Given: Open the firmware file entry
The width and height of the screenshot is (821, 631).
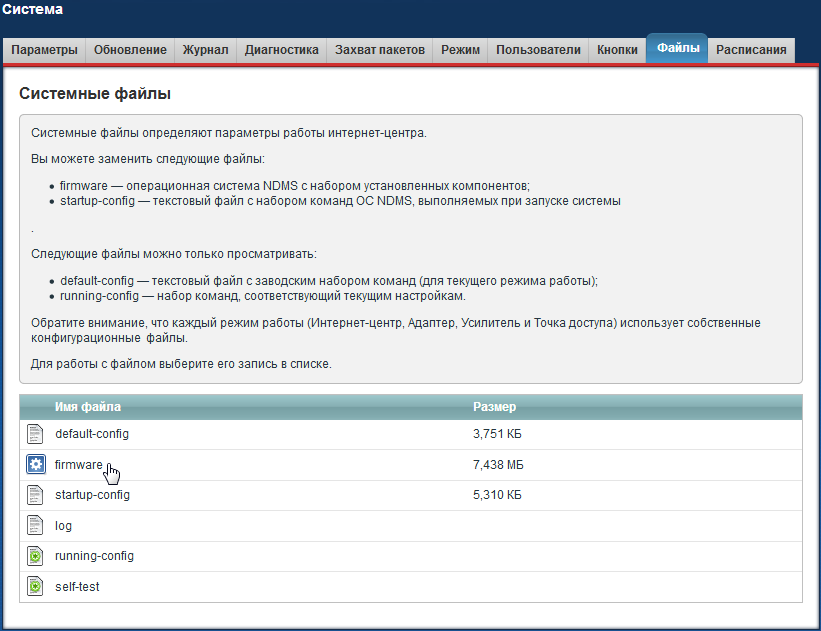Looking at the screenshot, I should [x=78, y=465].
